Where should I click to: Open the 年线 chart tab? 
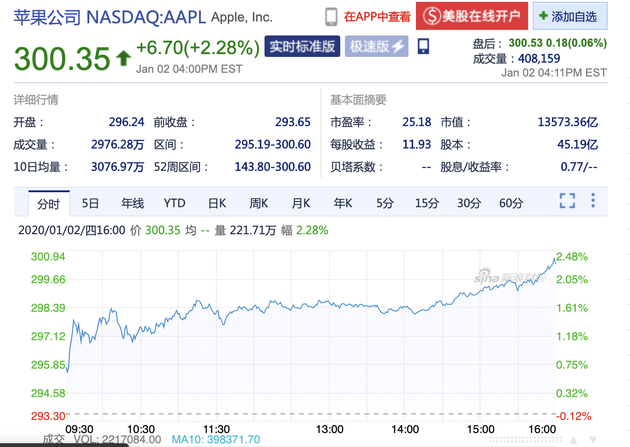133,203
